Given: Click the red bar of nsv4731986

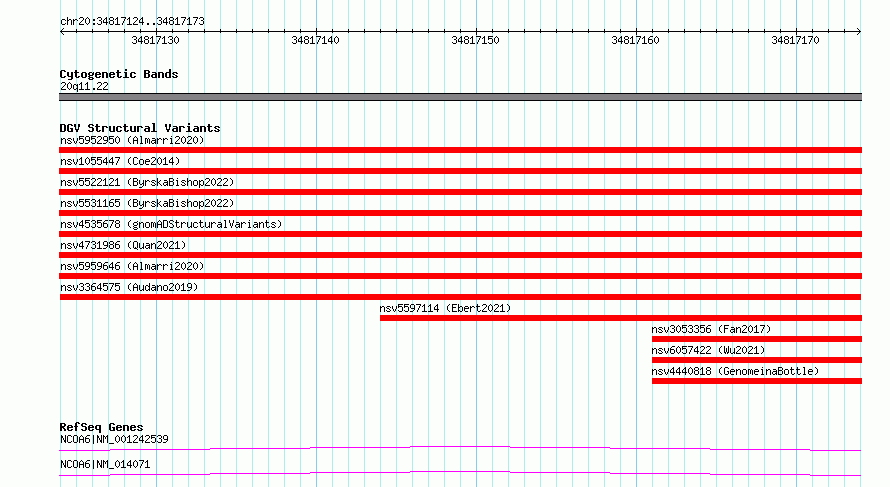Looking at the screenshot, I should click(460, 255).
